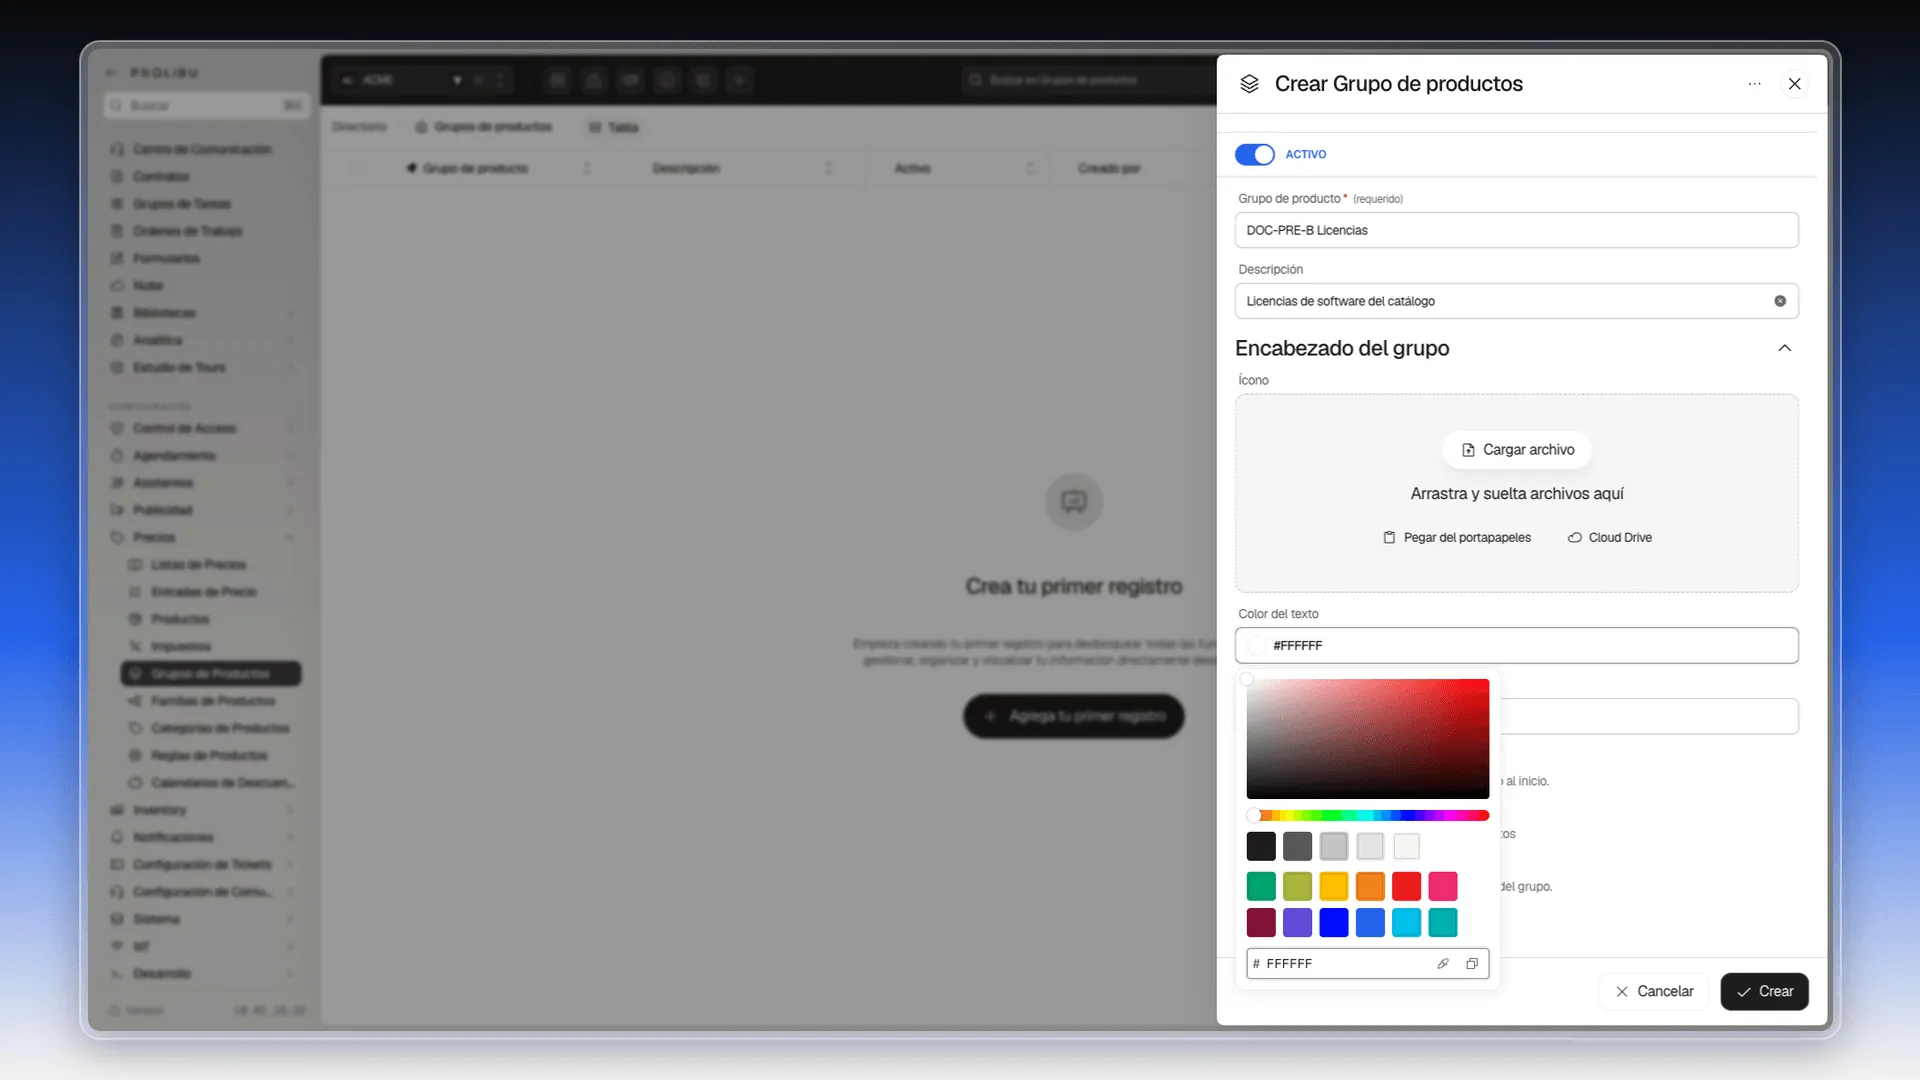Screen dimensions: 1920x1080
Task: Click the Crear button
Action: click(1764, 992)
